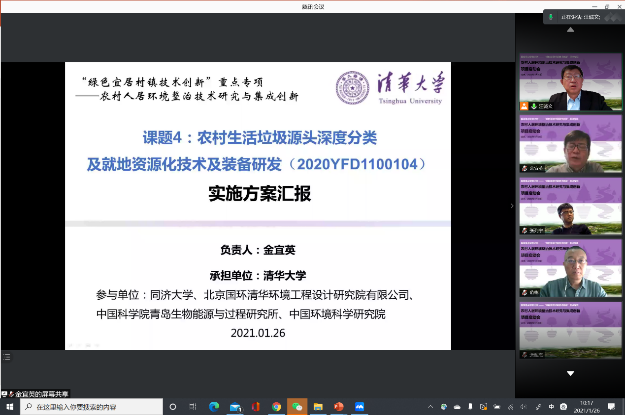Select video of man with glasses, green background
Viewport: 625px width, 415px height.
tap(566, 152)
